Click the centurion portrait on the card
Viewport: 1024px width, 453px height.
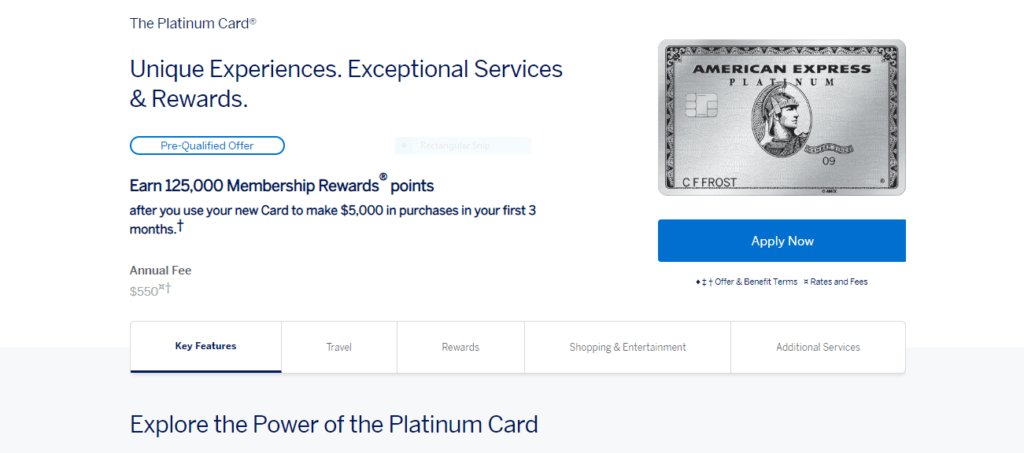[782, 122]
